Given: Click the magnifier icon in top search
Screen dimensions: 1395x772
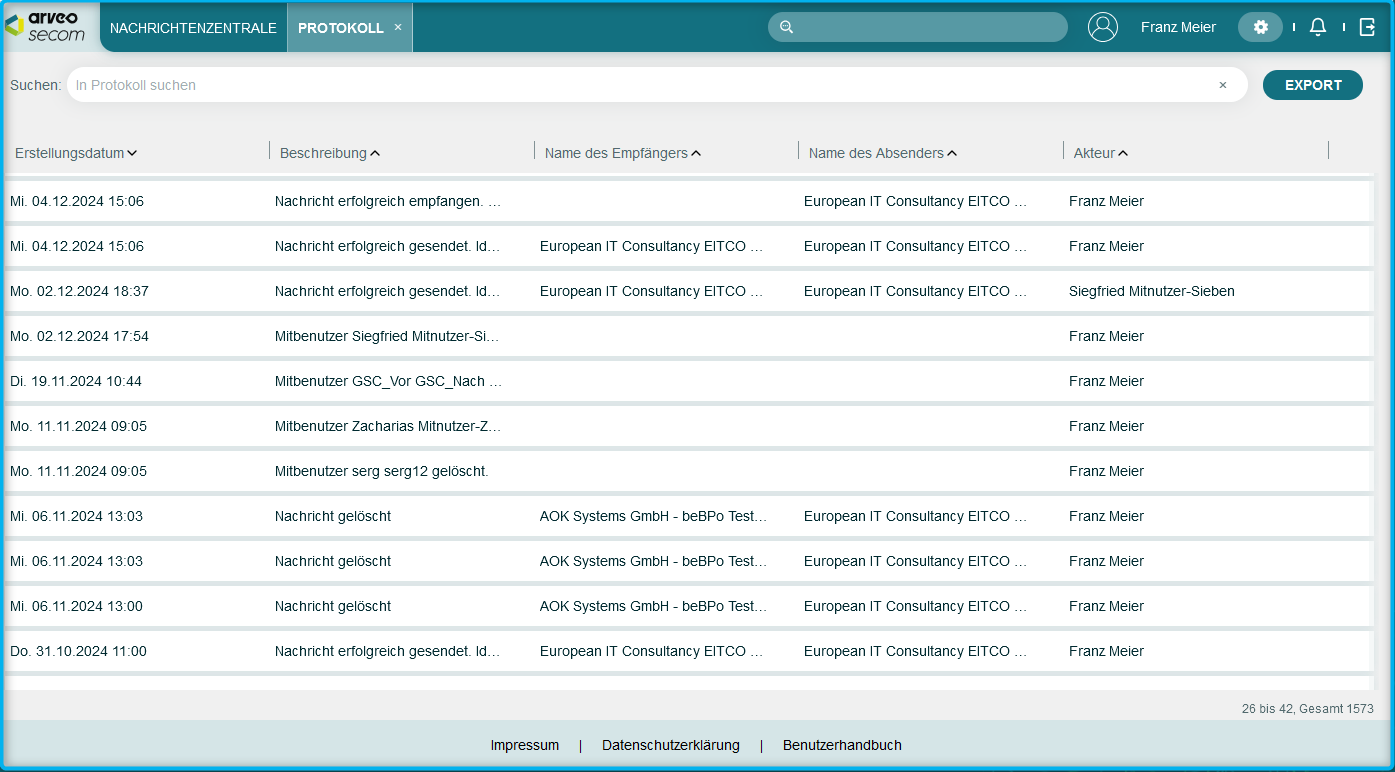Looking at the screenshot, I should (787, 27).
